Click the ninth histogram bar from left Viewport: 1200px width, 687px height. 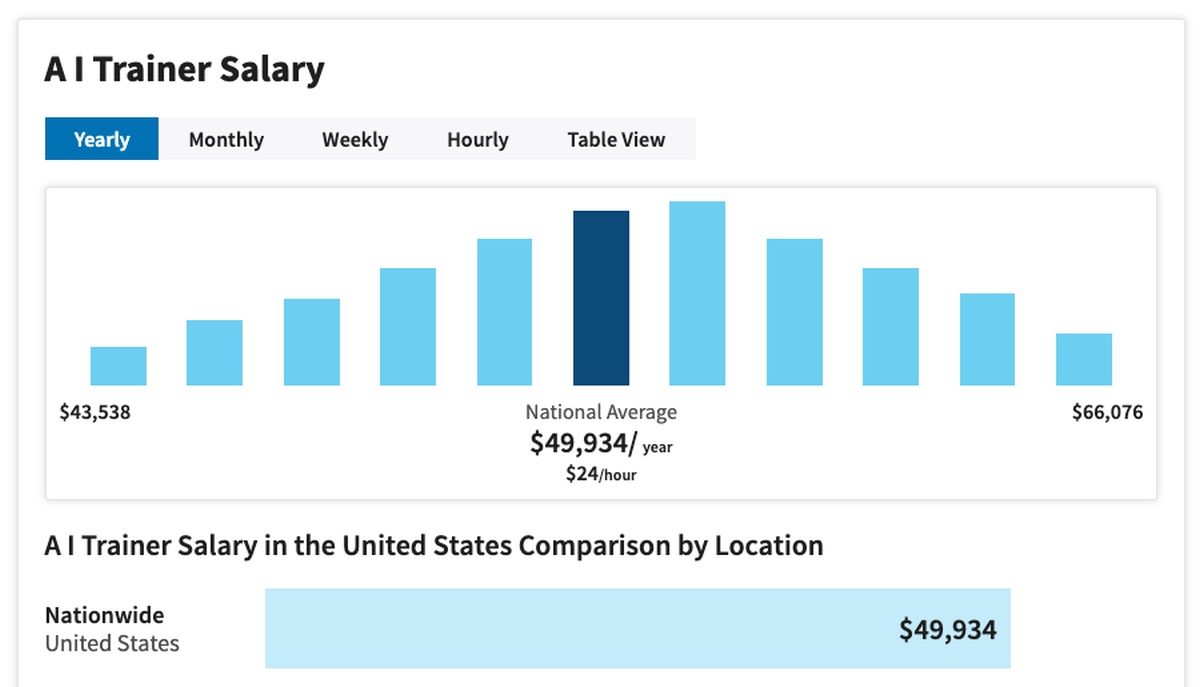coord(890,327)
